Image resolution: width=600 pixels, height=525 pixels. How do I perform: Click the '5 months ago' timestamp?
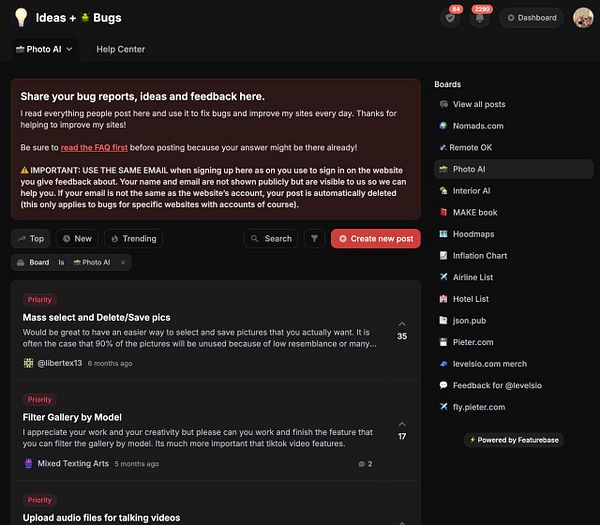coord(137,464)
